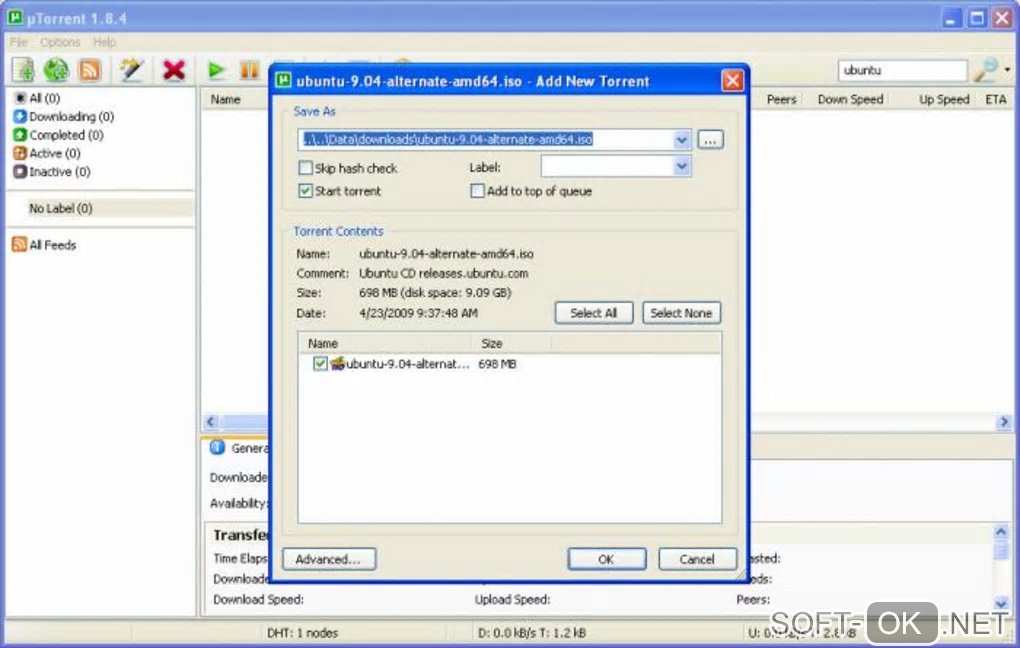
Task: Click the Create New Torrent wand icon
Action: click(x=131, y=70)
